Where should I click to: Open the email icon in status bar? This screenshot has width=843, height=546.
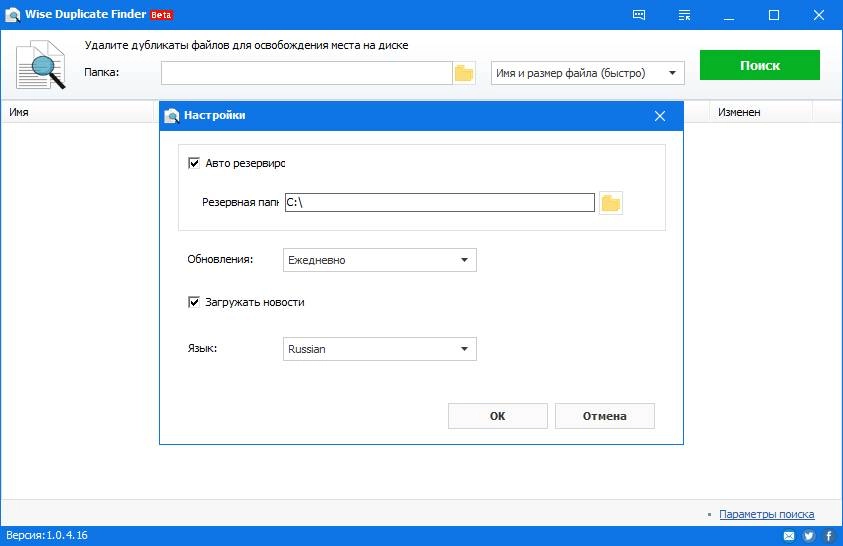[x=789, y=536]
